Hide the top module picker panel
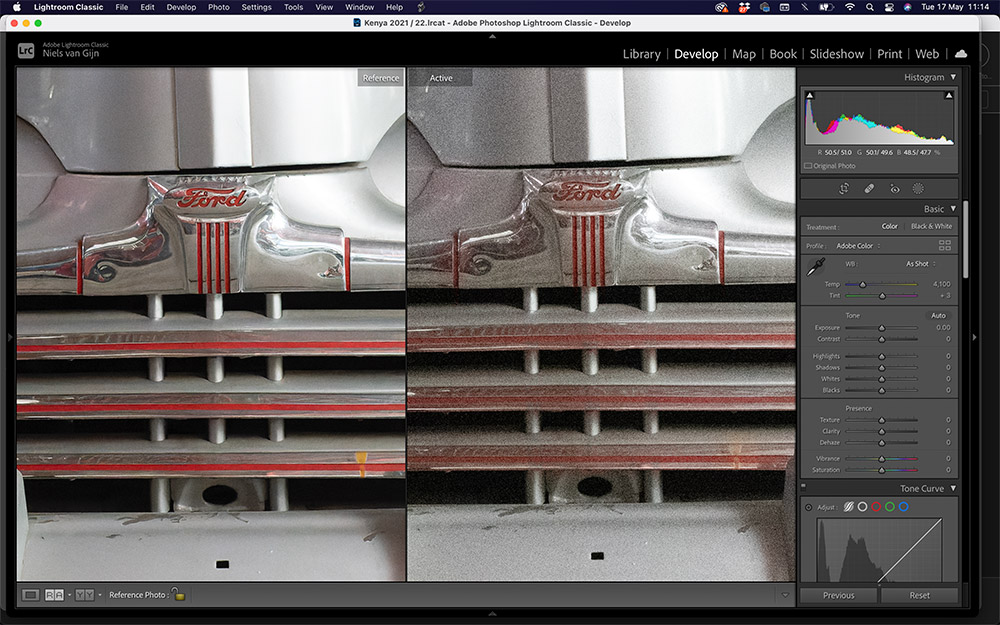The image size is (1000, 625). (492, 36)
